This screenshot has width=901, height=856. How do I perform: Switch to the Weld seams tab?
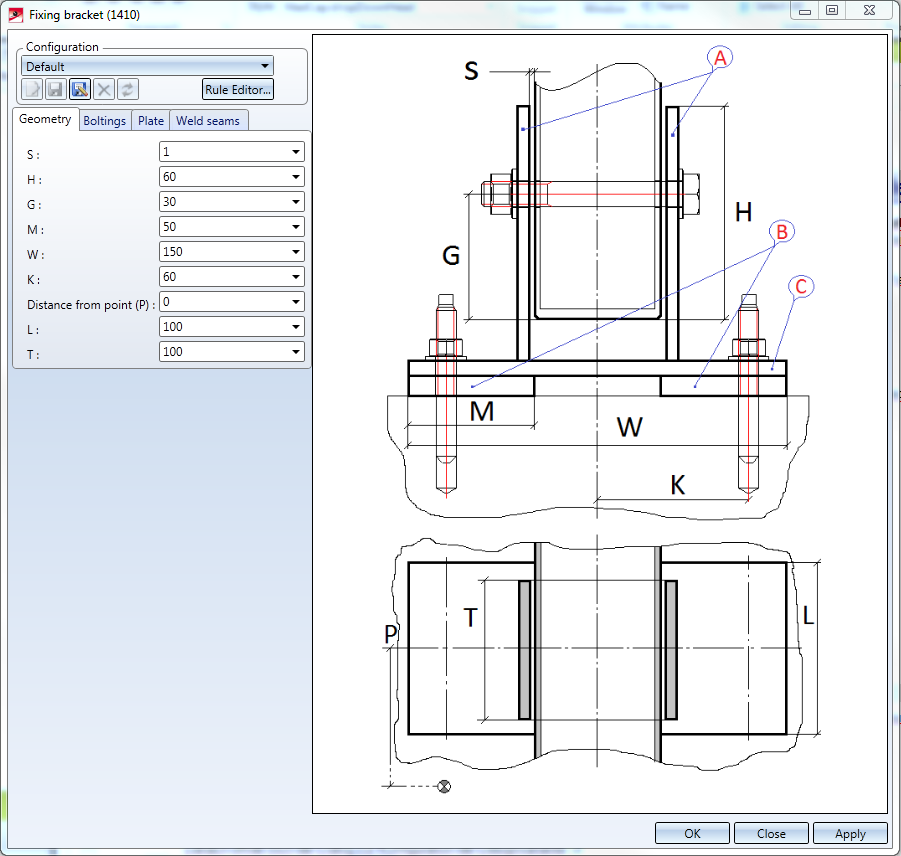[x=208, y=121]
